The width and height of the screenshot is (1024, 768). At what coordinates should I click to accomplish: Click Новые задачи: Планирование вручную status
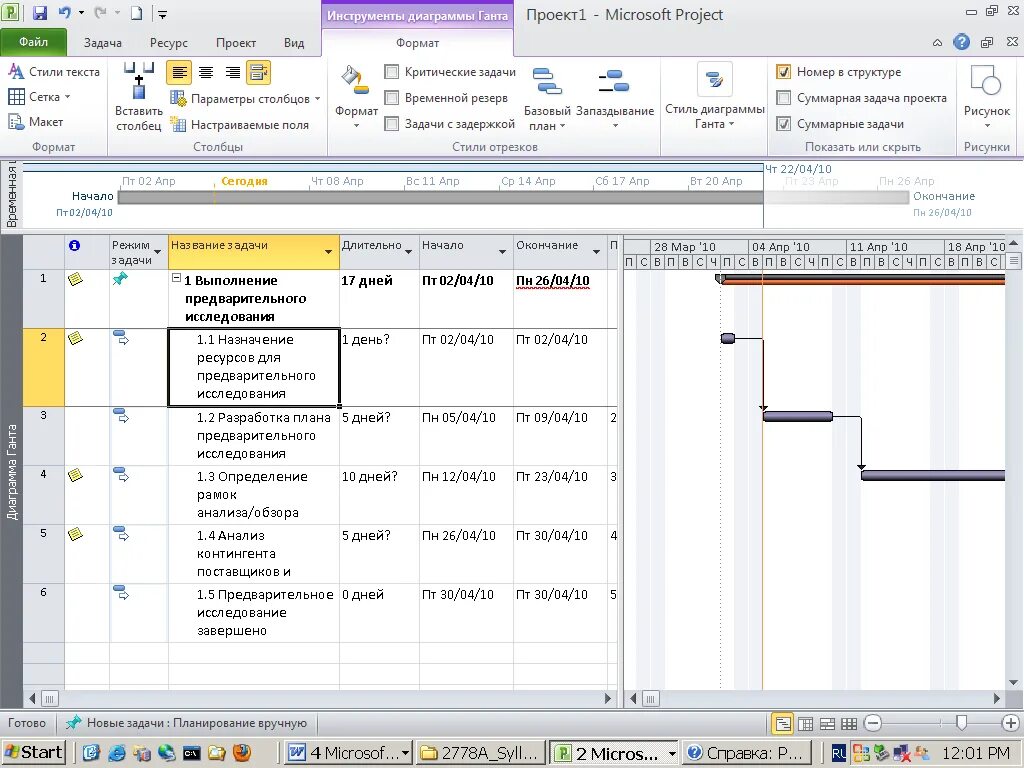pos(186,724)
